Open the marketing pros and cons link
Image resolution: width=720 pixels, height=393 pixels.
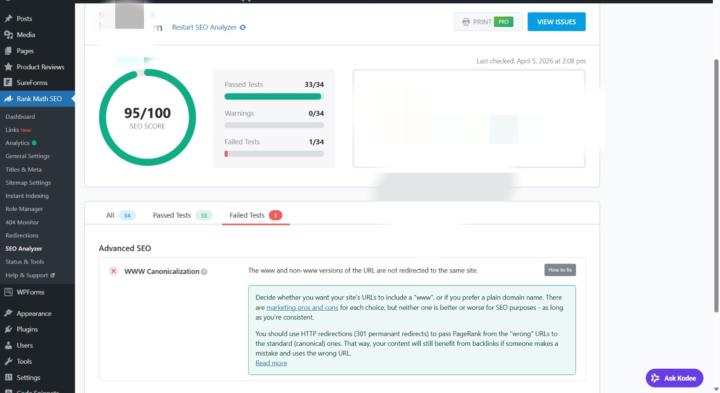click(302, 308)
